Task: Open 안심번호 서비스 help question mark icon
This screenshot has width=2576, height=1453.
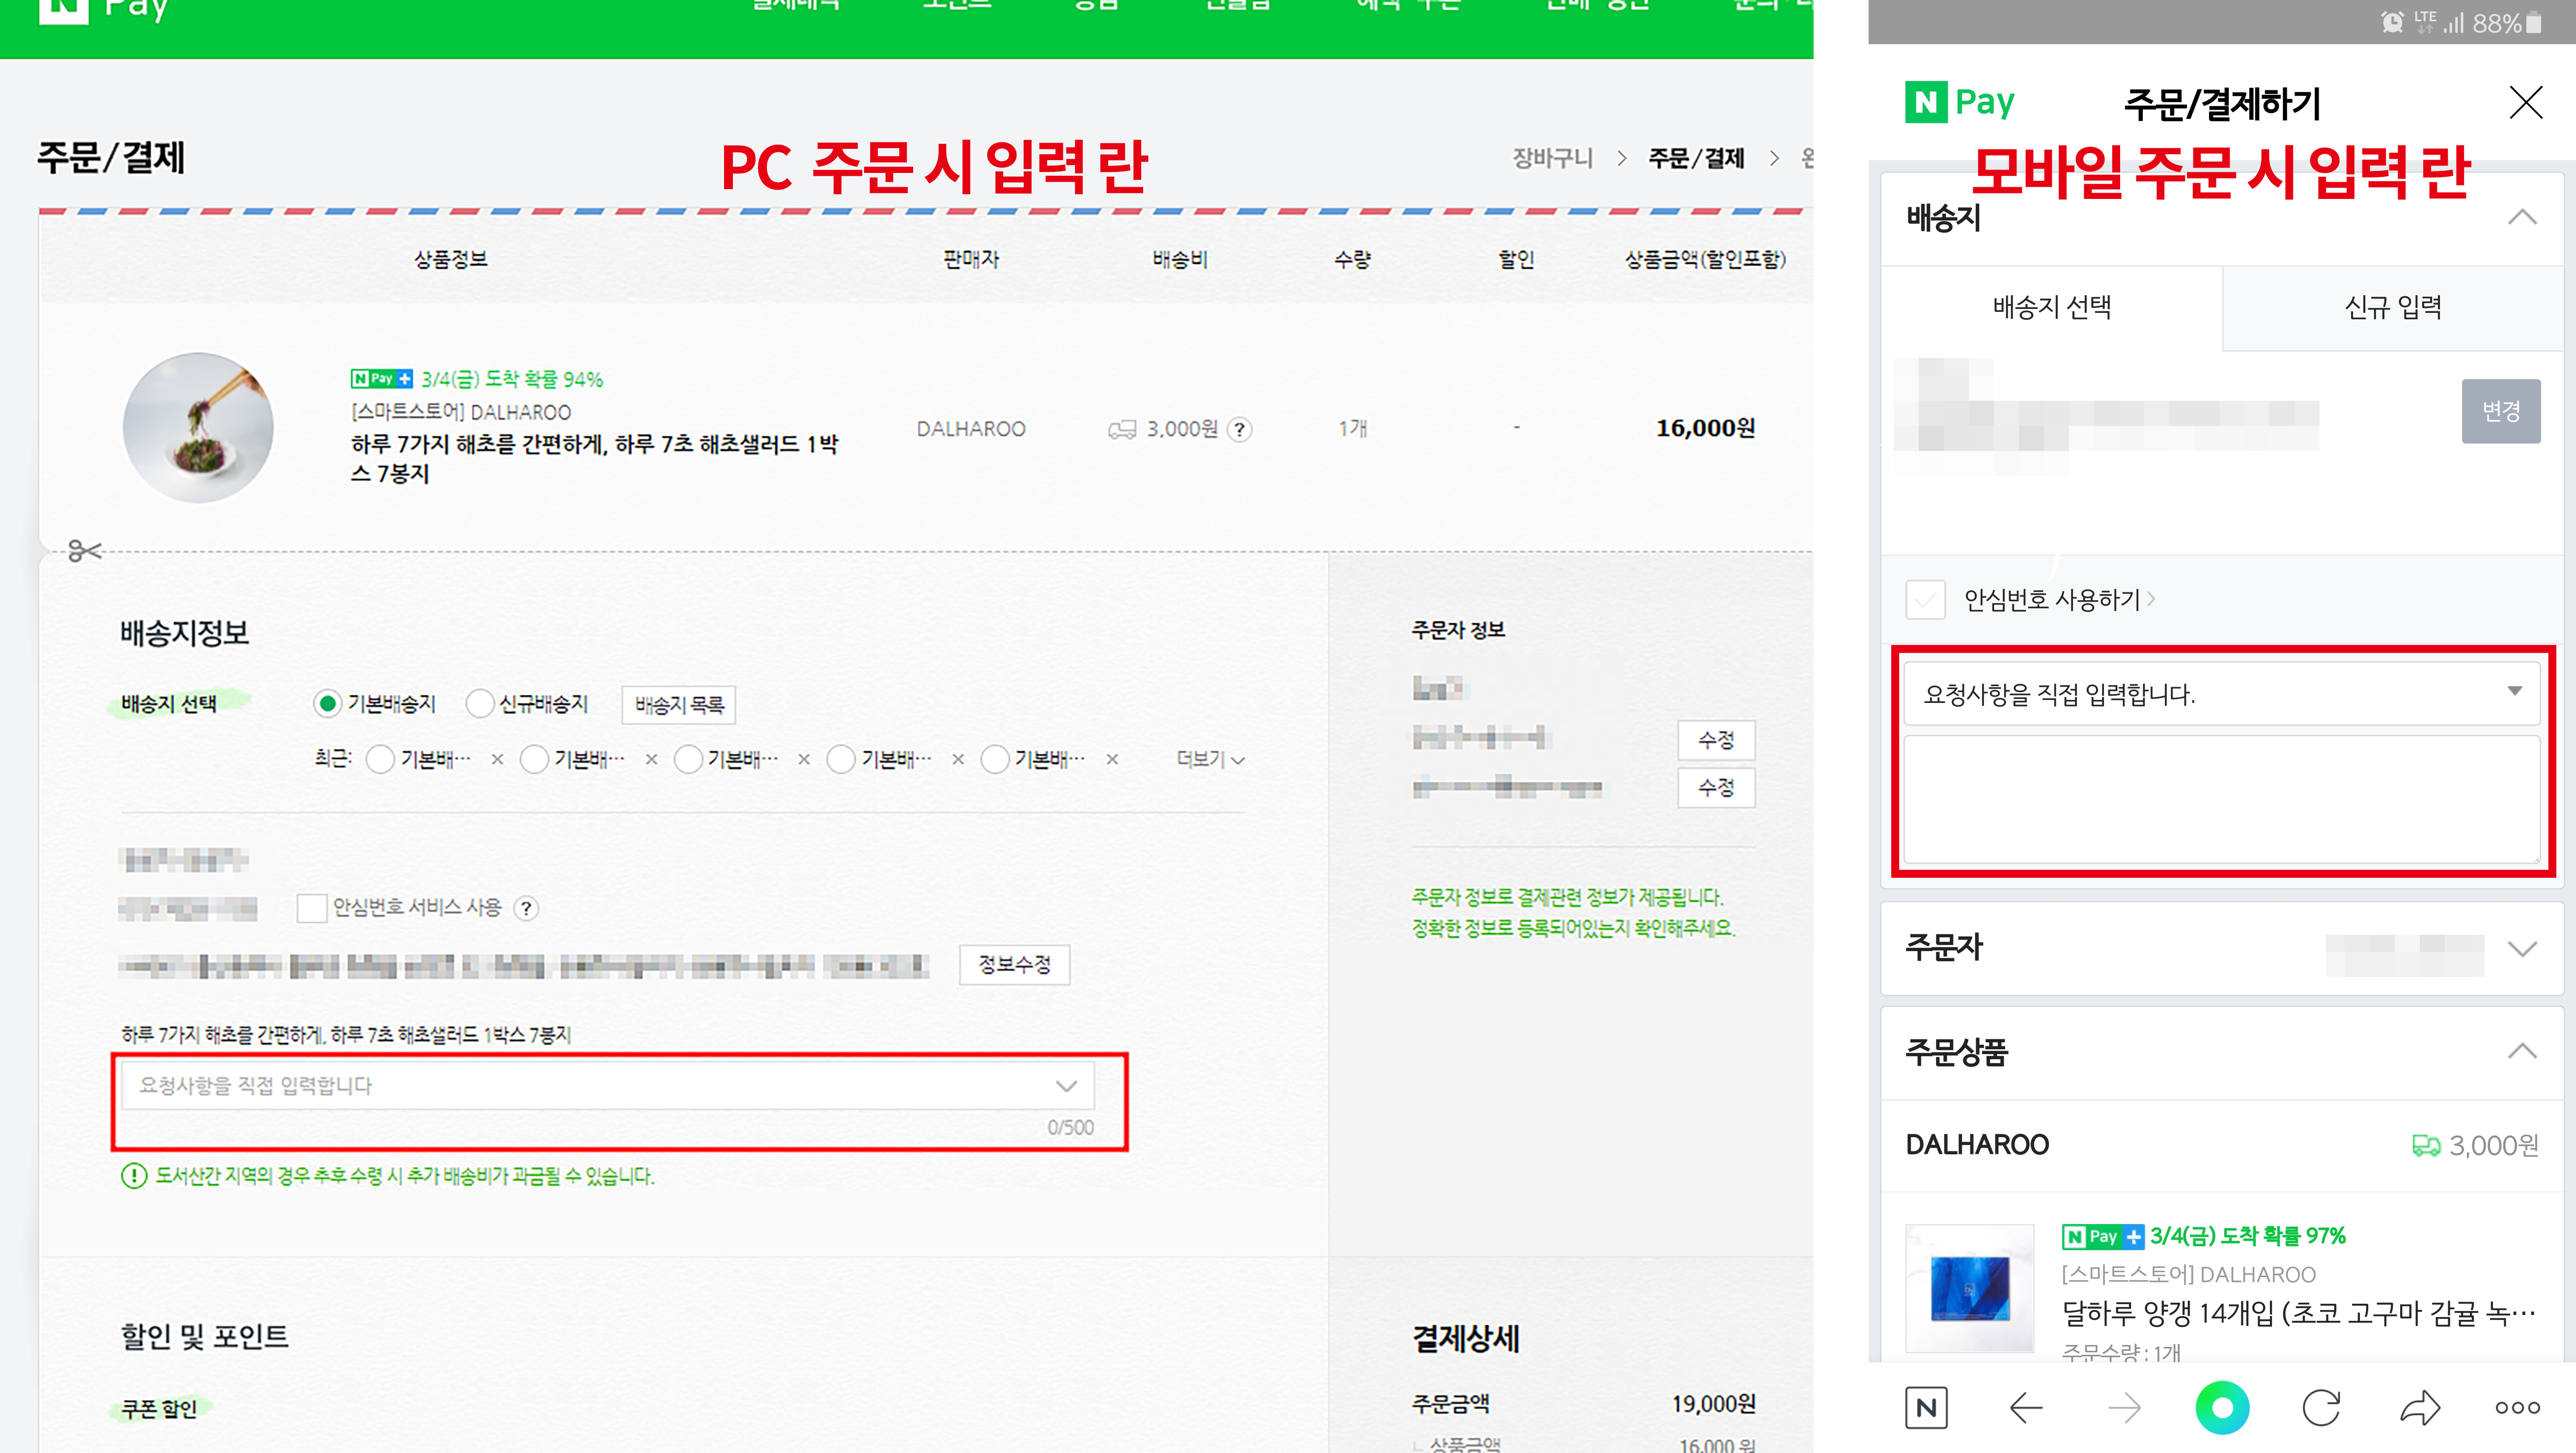Action: (526, 908)
